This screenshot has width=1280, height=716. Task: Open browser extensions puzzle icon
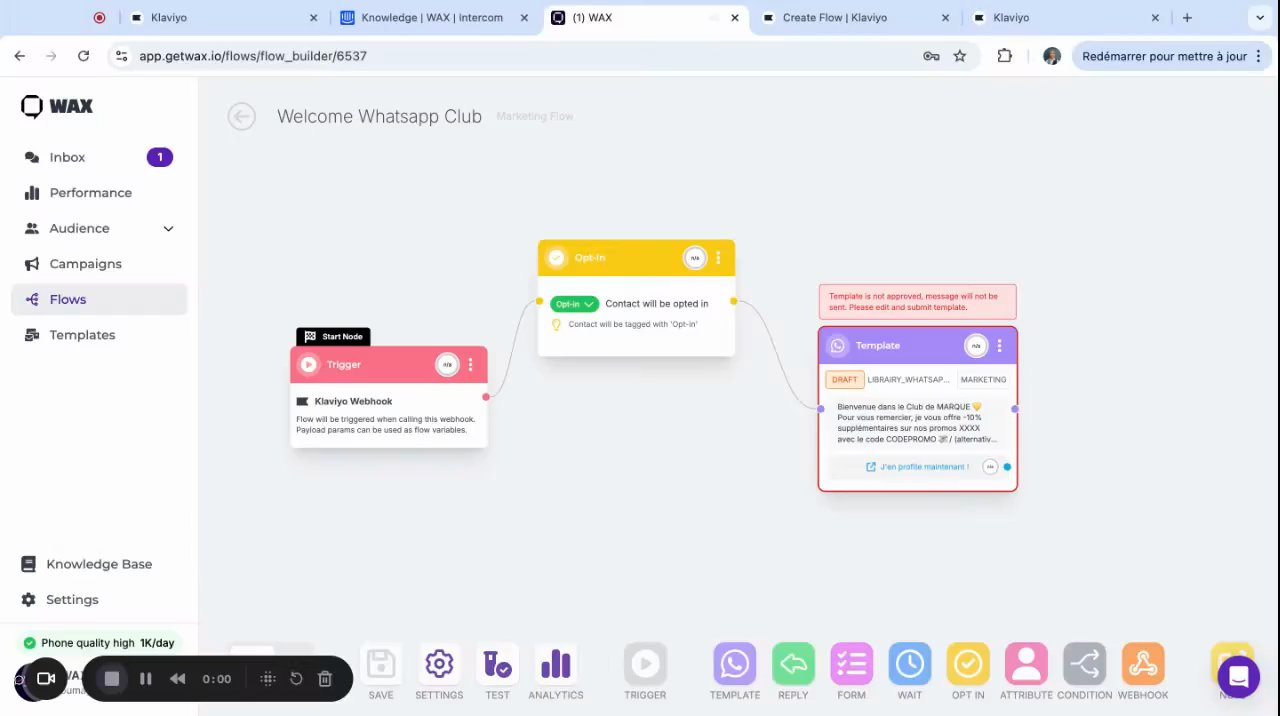point(1005,56)
